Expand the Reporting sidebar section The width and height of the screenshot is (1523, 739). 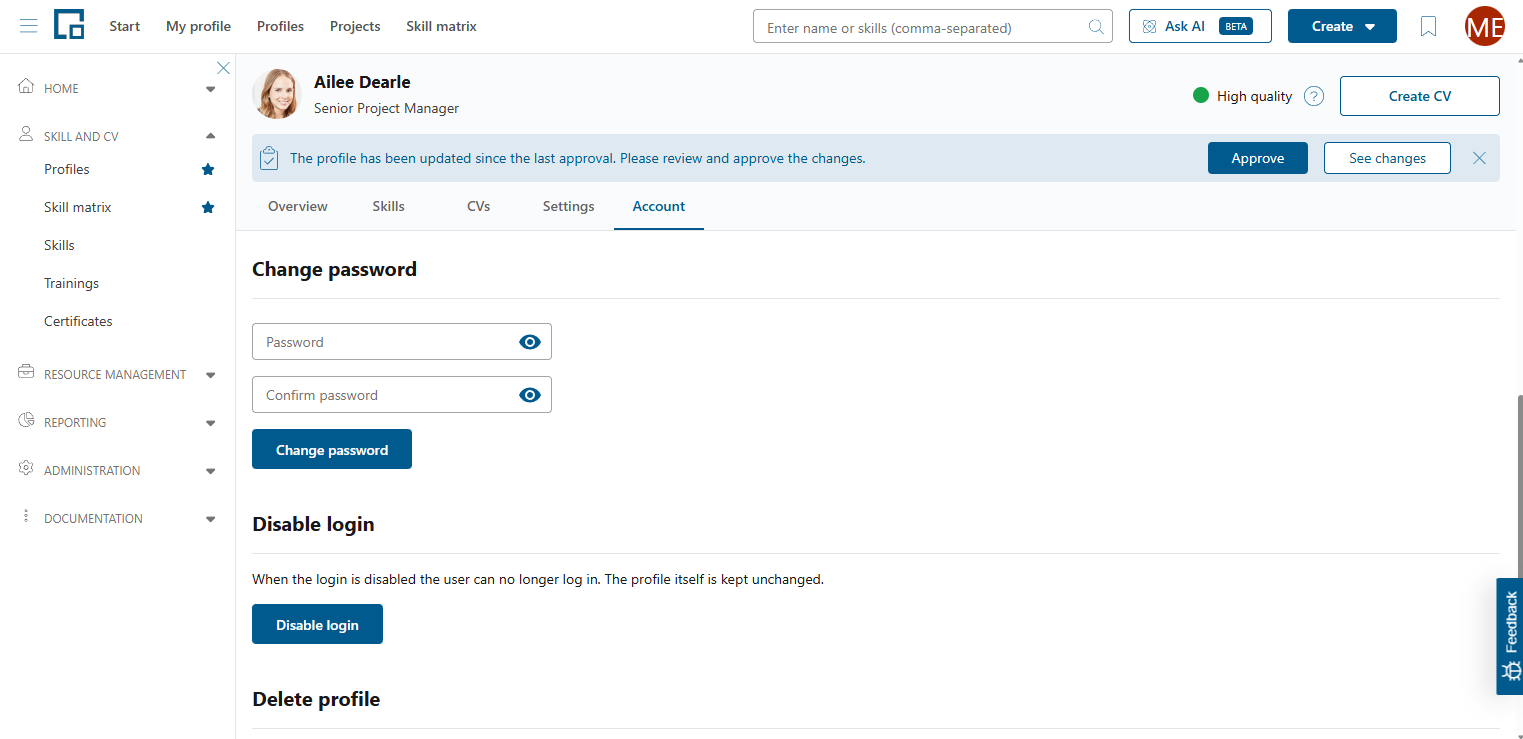click(x=210, y=423)
